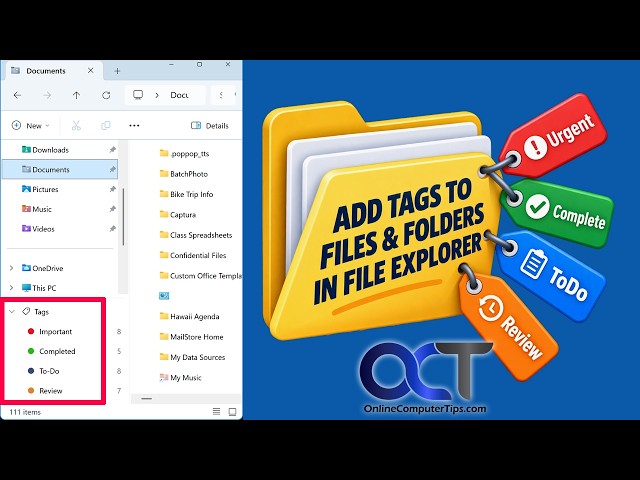The height and width of the screenshot is (480, 640).
Task: Expand the This PC tree node
Action: pos(11,288)
